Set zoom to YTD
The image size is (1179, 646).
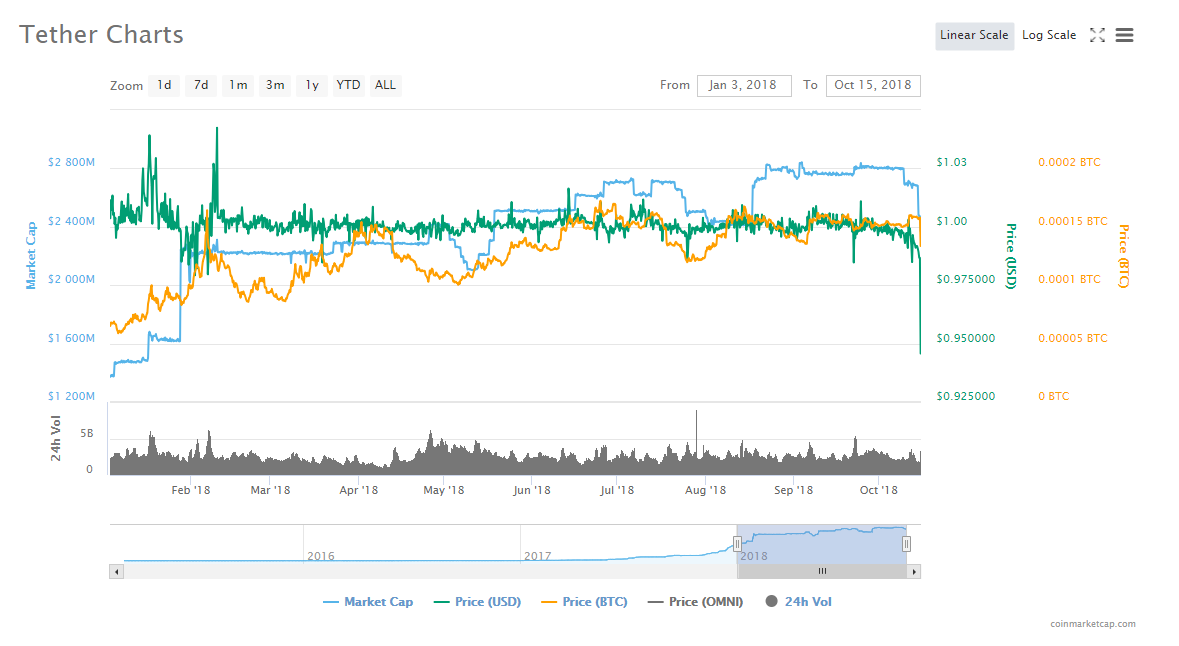click(x=348, y=85)
